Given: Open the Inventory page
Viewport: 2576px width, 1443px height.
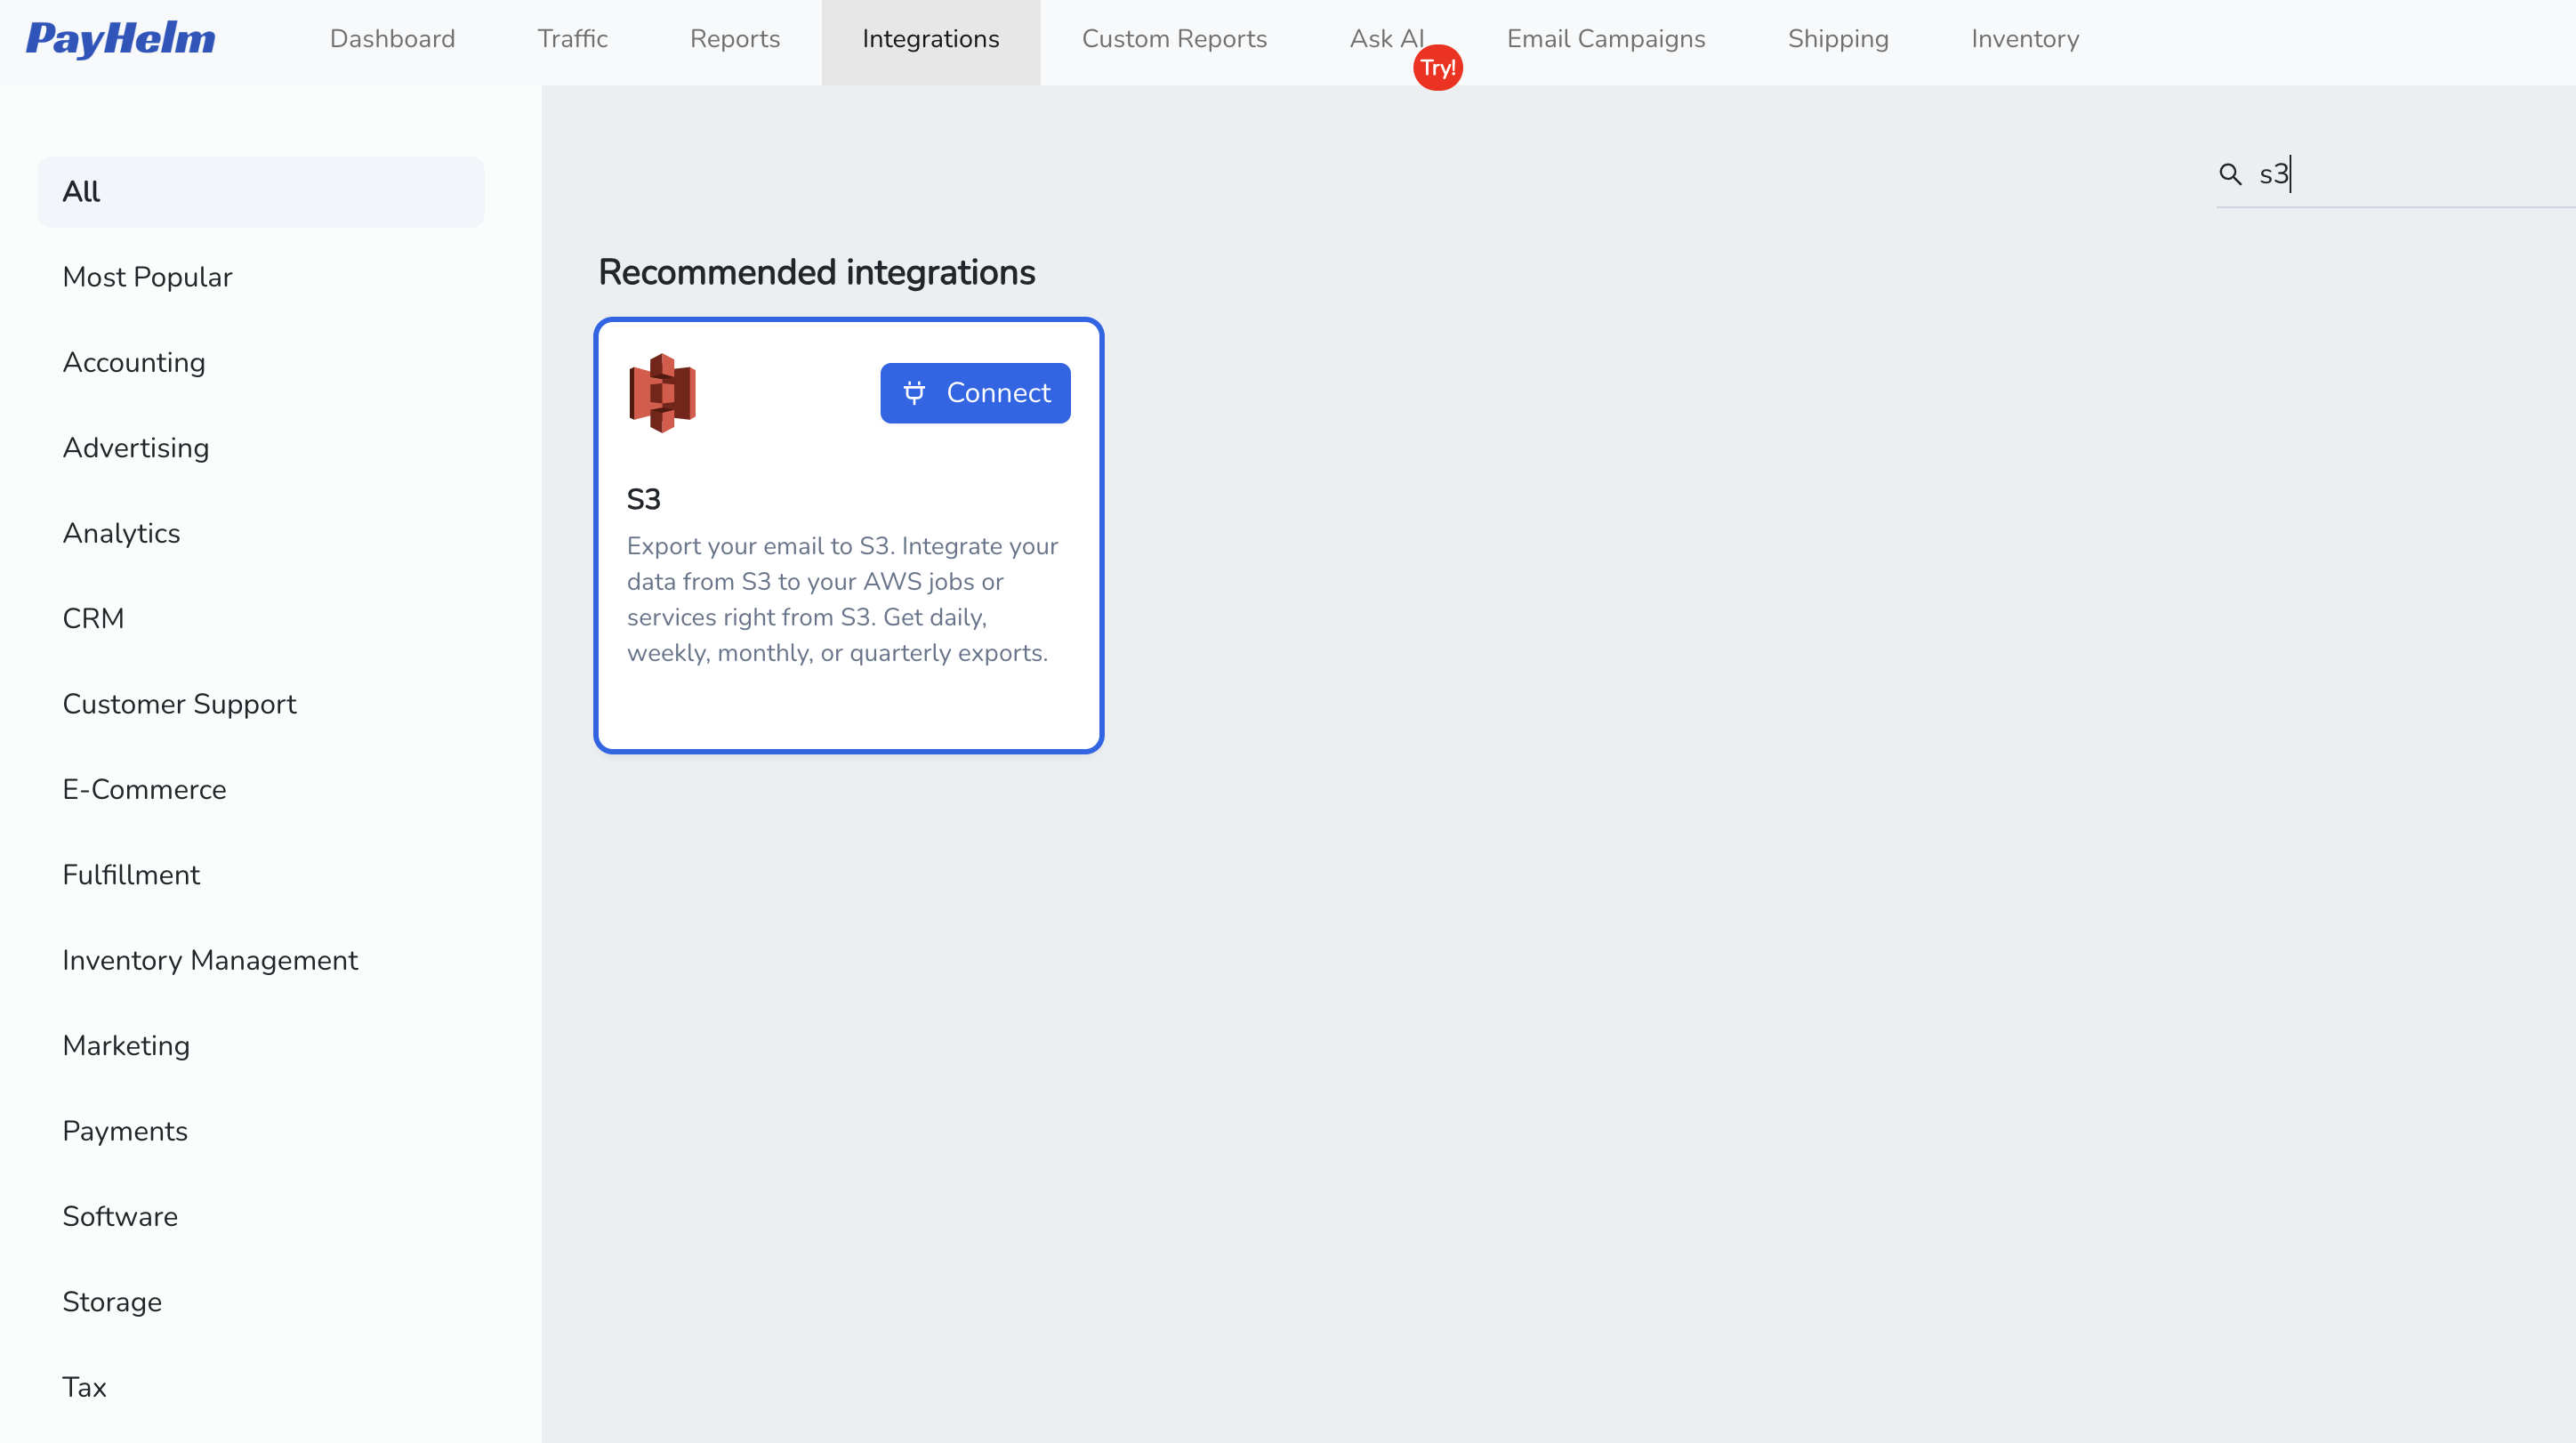Looking at the screenshot, I should click(2024, 39).
